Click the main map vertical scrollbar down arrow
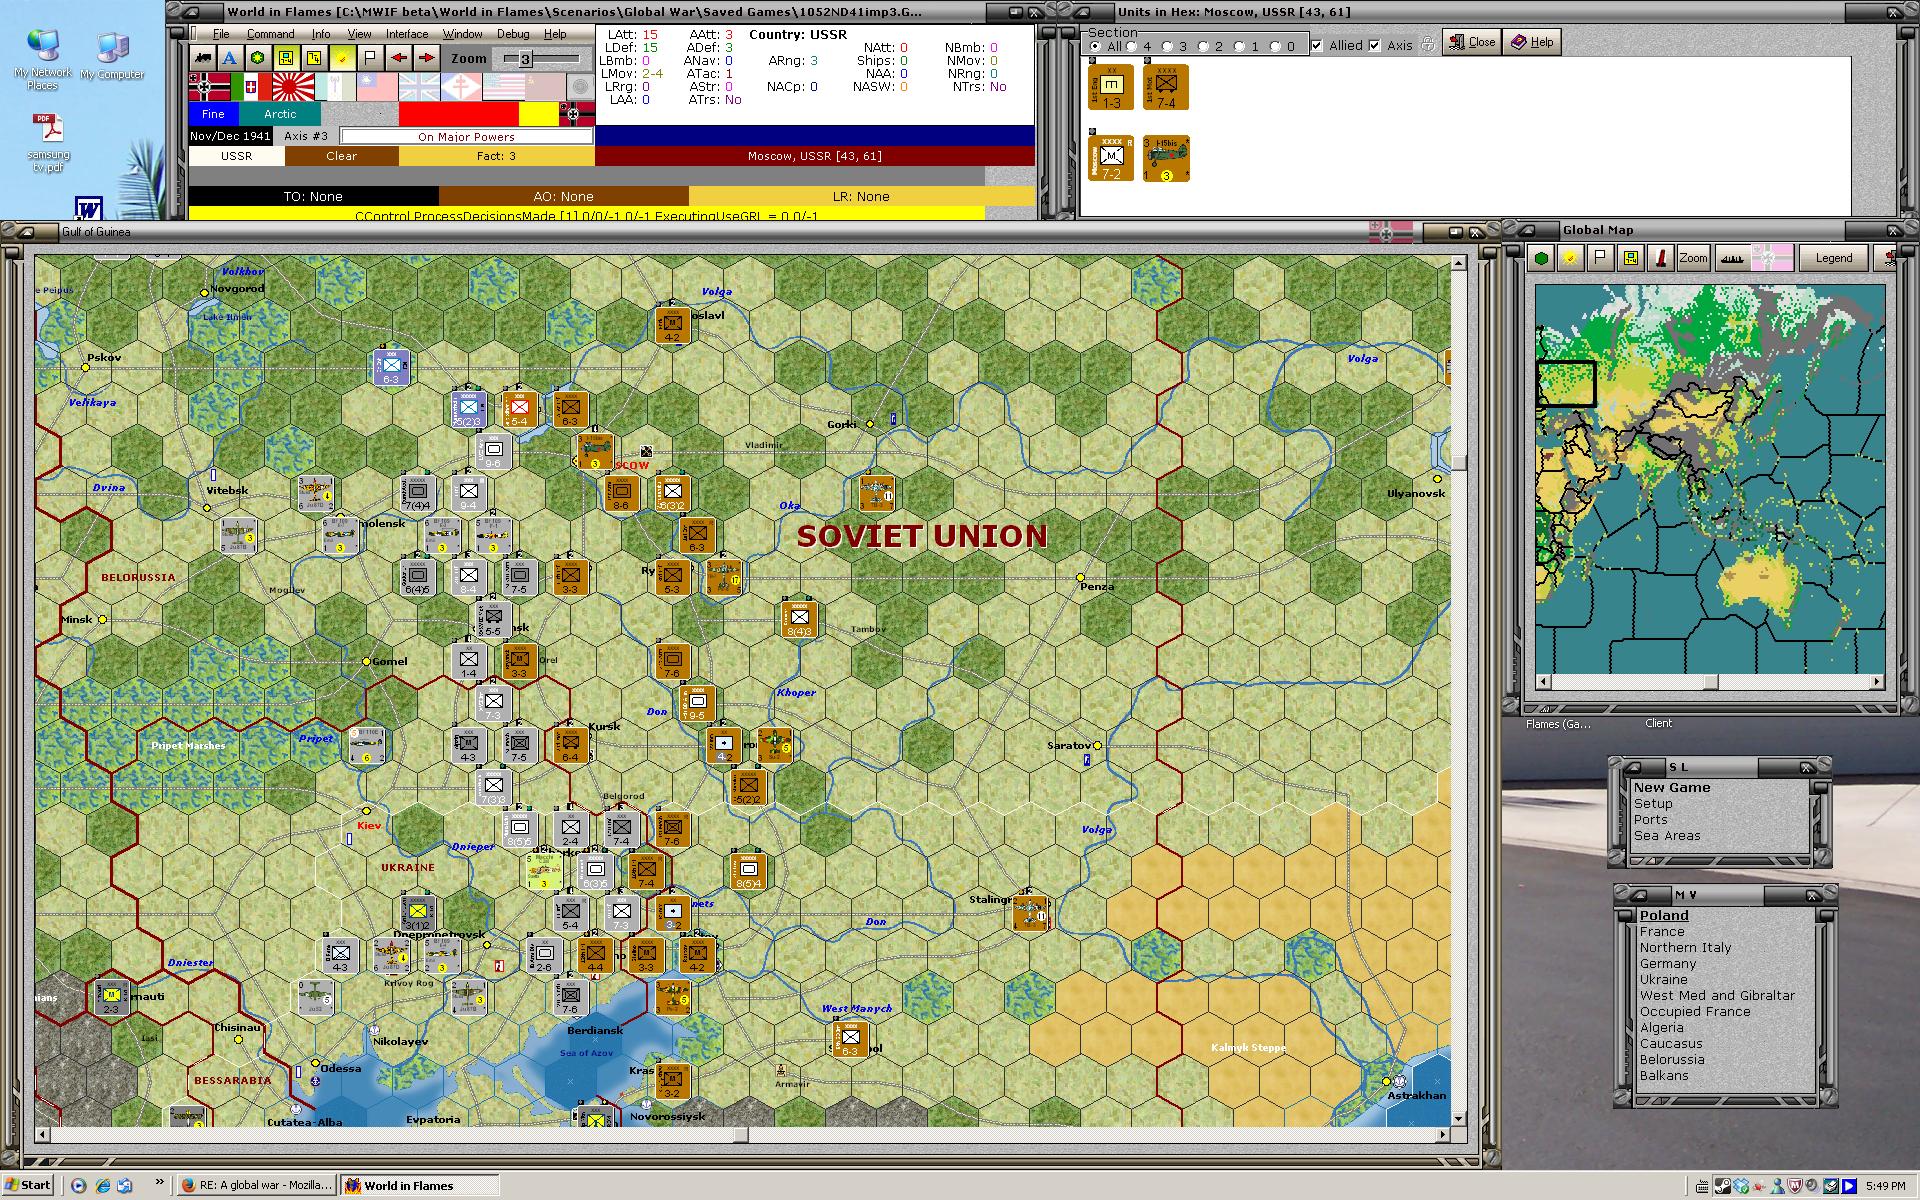The height and width of the screenshot is (1200, 1920). click(1458, 1119)
